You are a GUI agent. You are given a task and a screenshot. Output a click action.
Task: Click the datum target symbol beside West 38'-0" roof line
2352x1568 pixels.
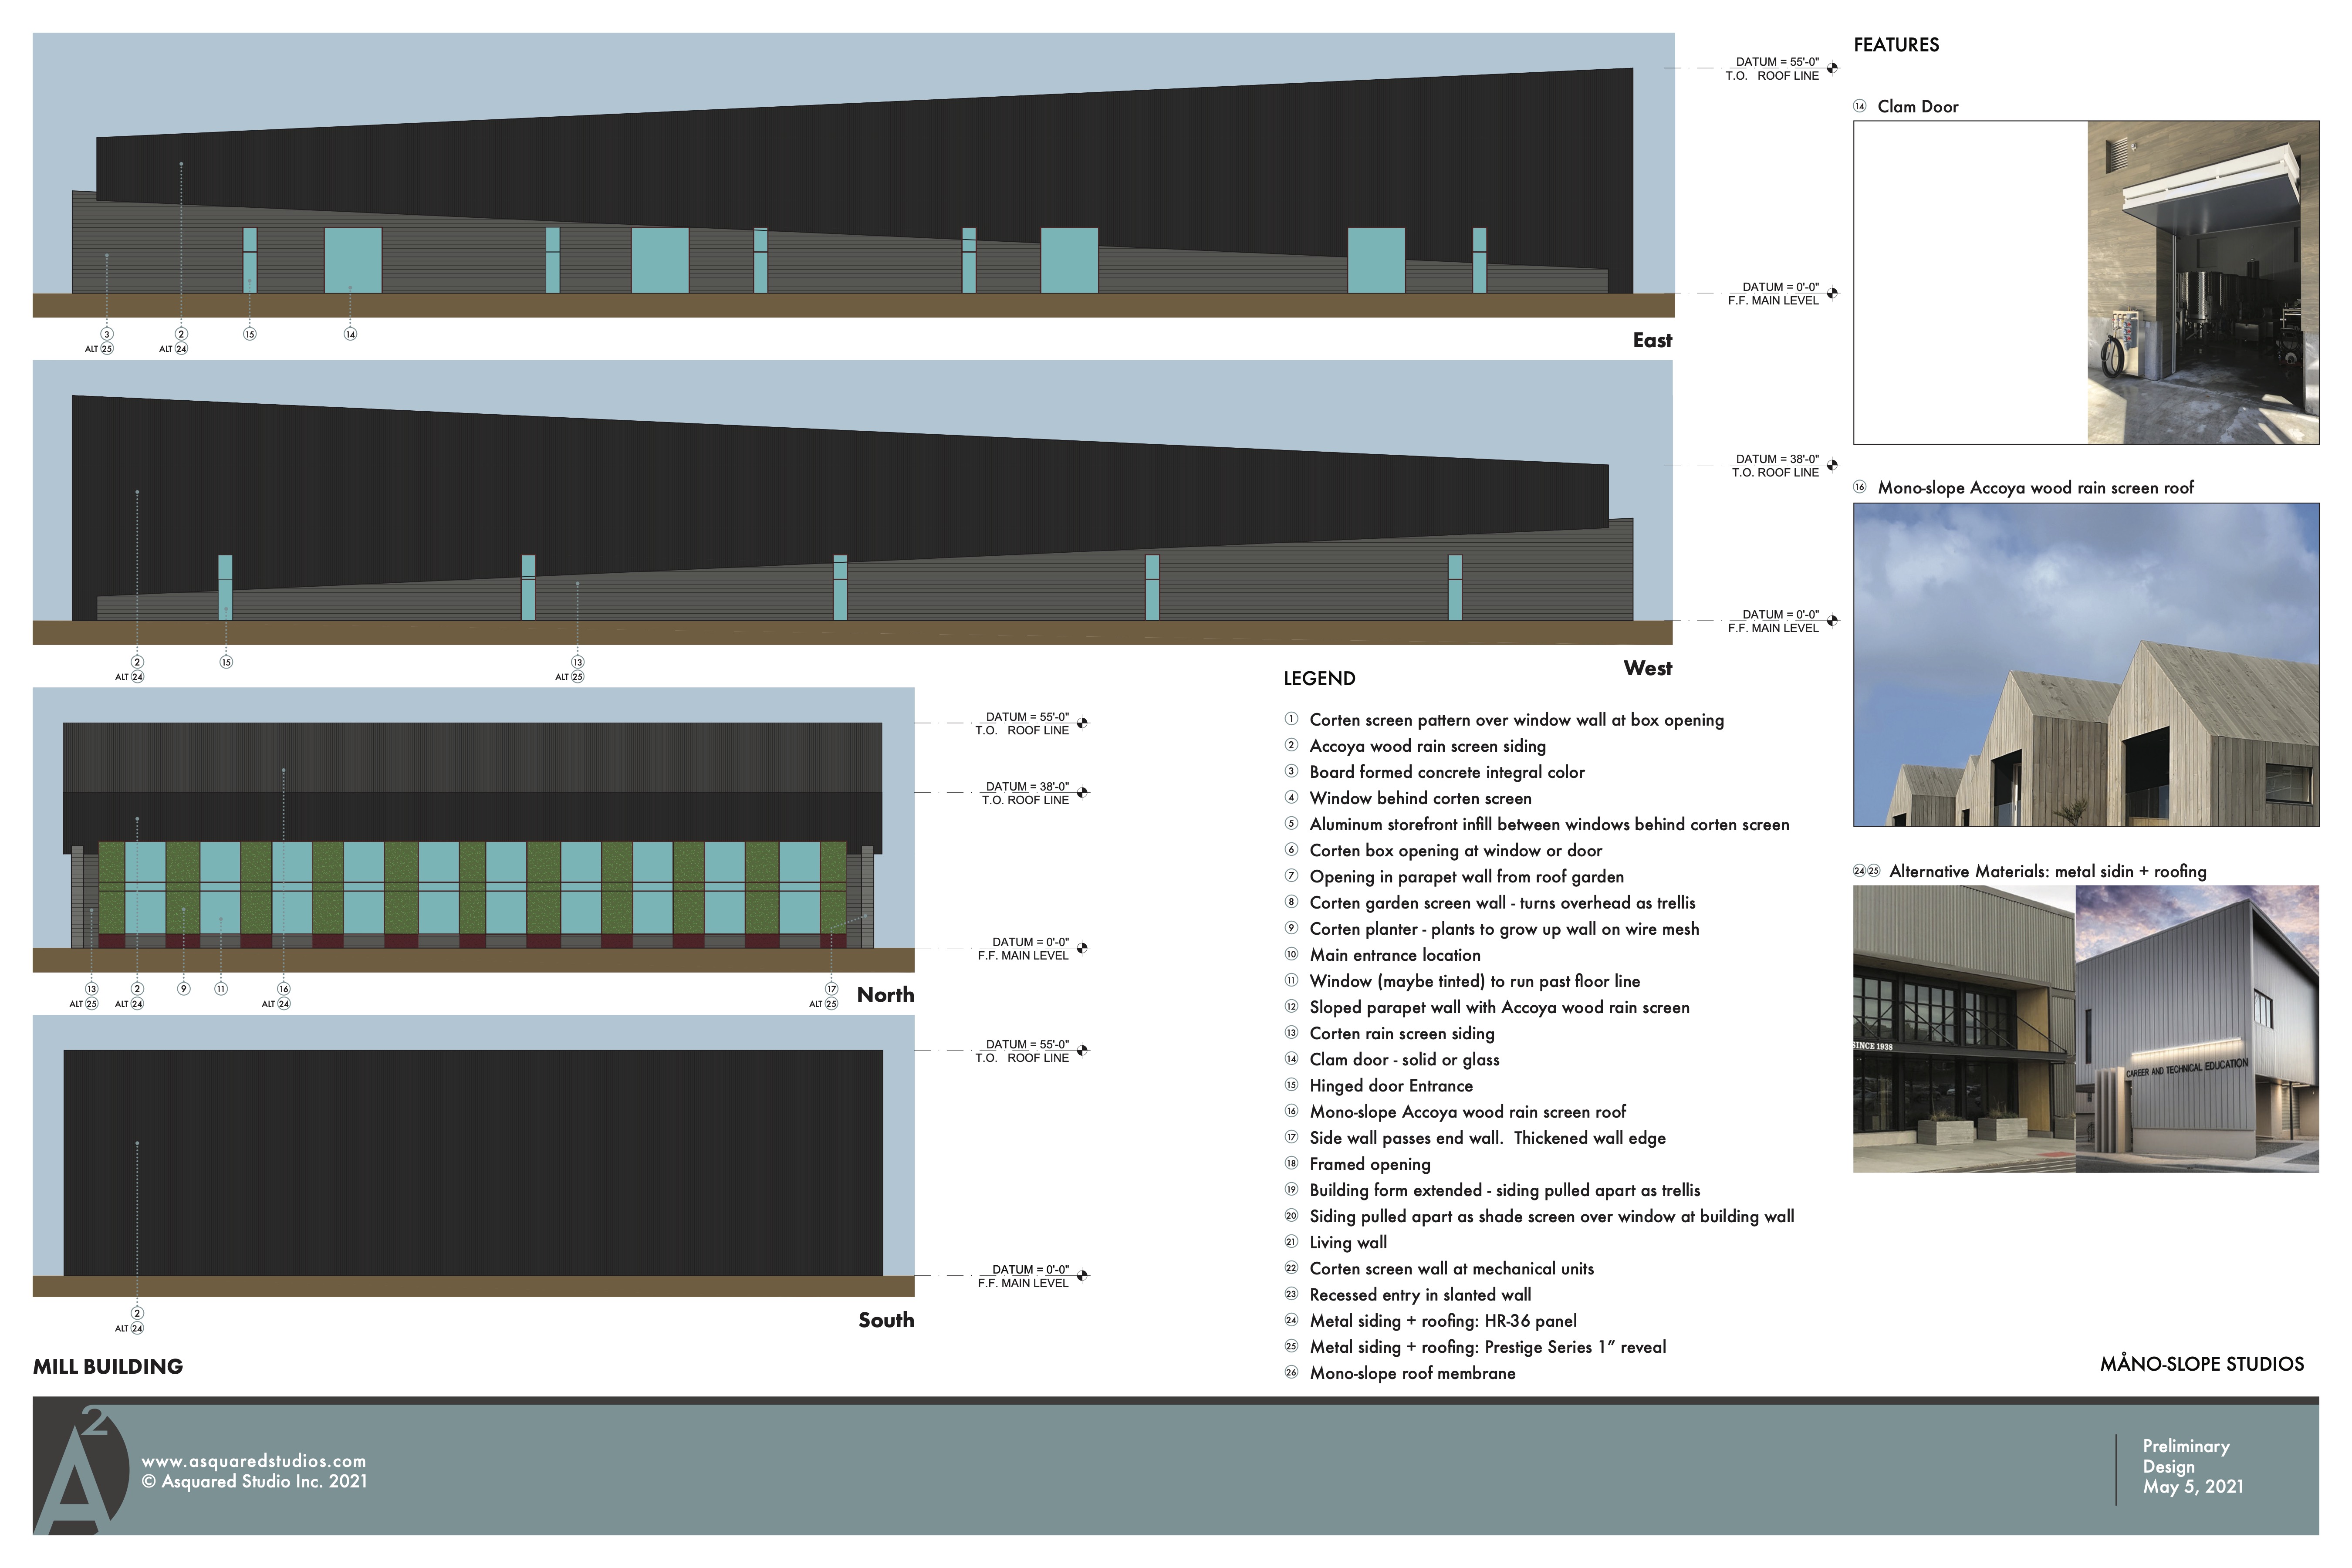[x=1832, y=465]
